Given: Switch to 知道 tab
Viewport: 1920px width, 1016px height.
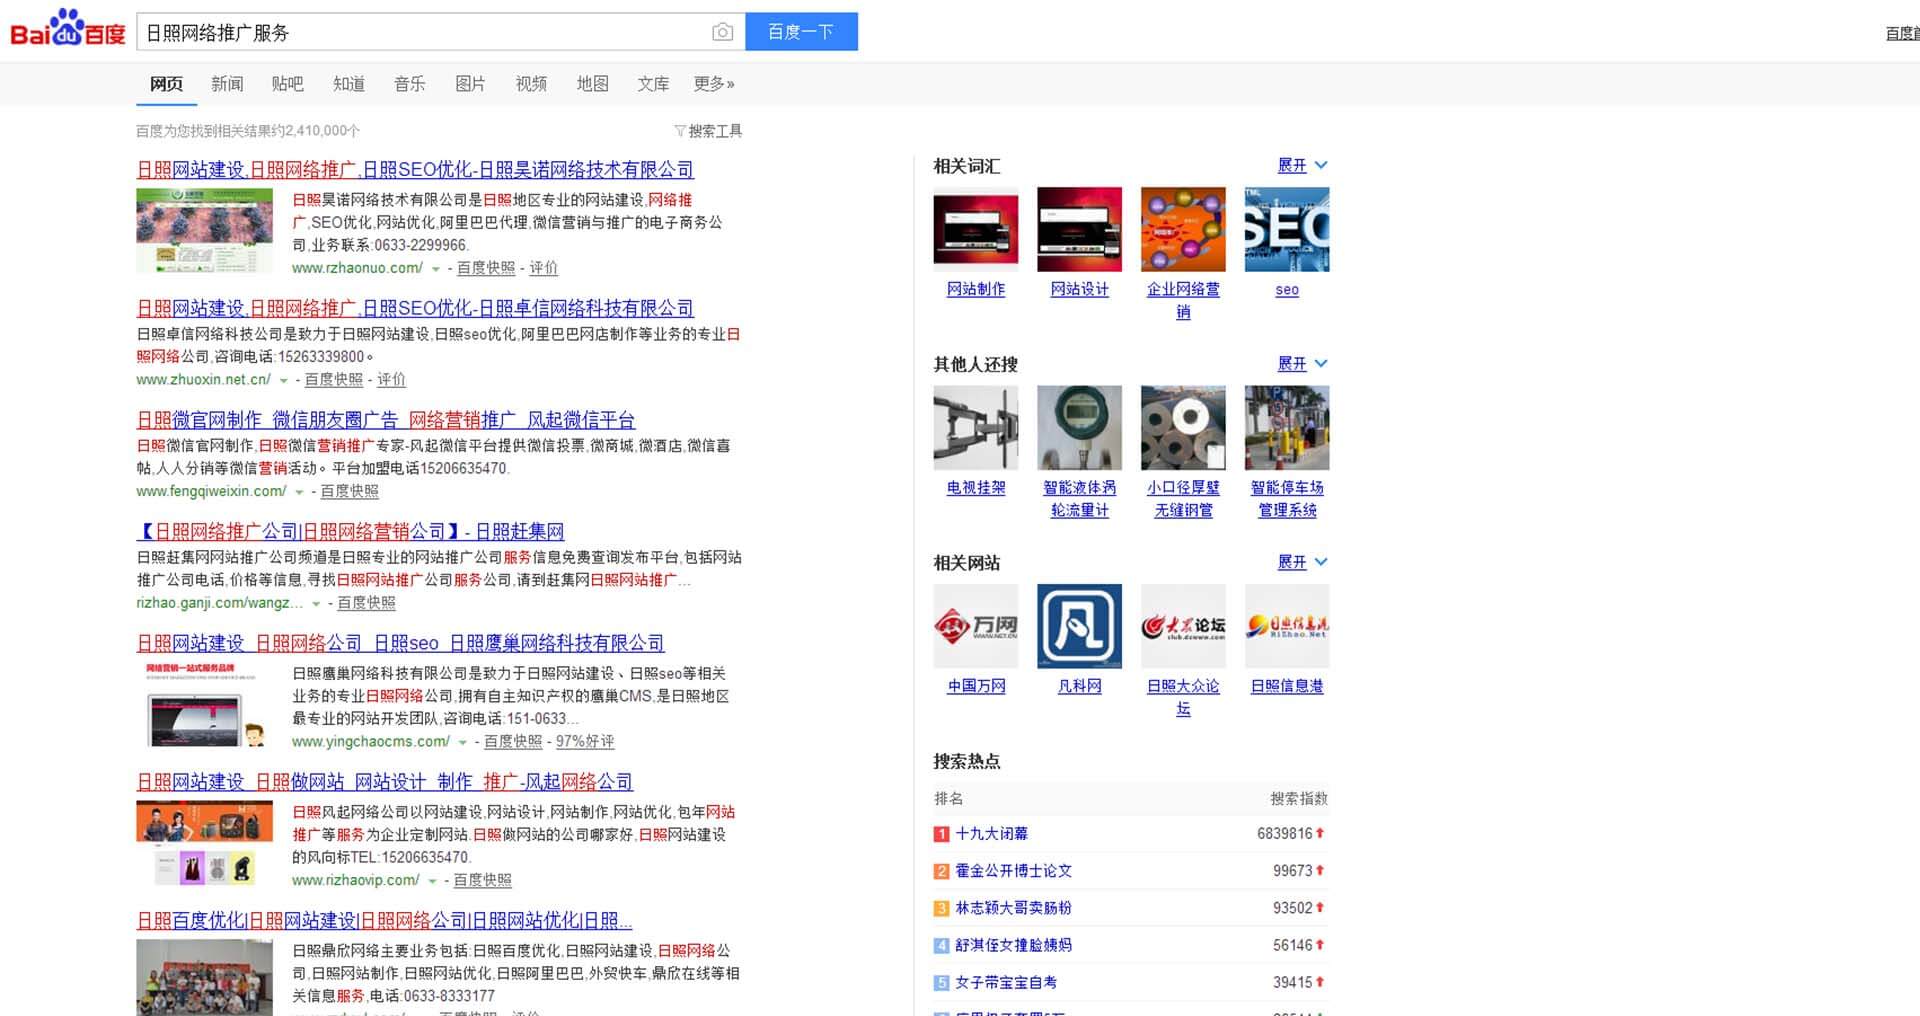Looking at the screenshot, I should (348, 84).
